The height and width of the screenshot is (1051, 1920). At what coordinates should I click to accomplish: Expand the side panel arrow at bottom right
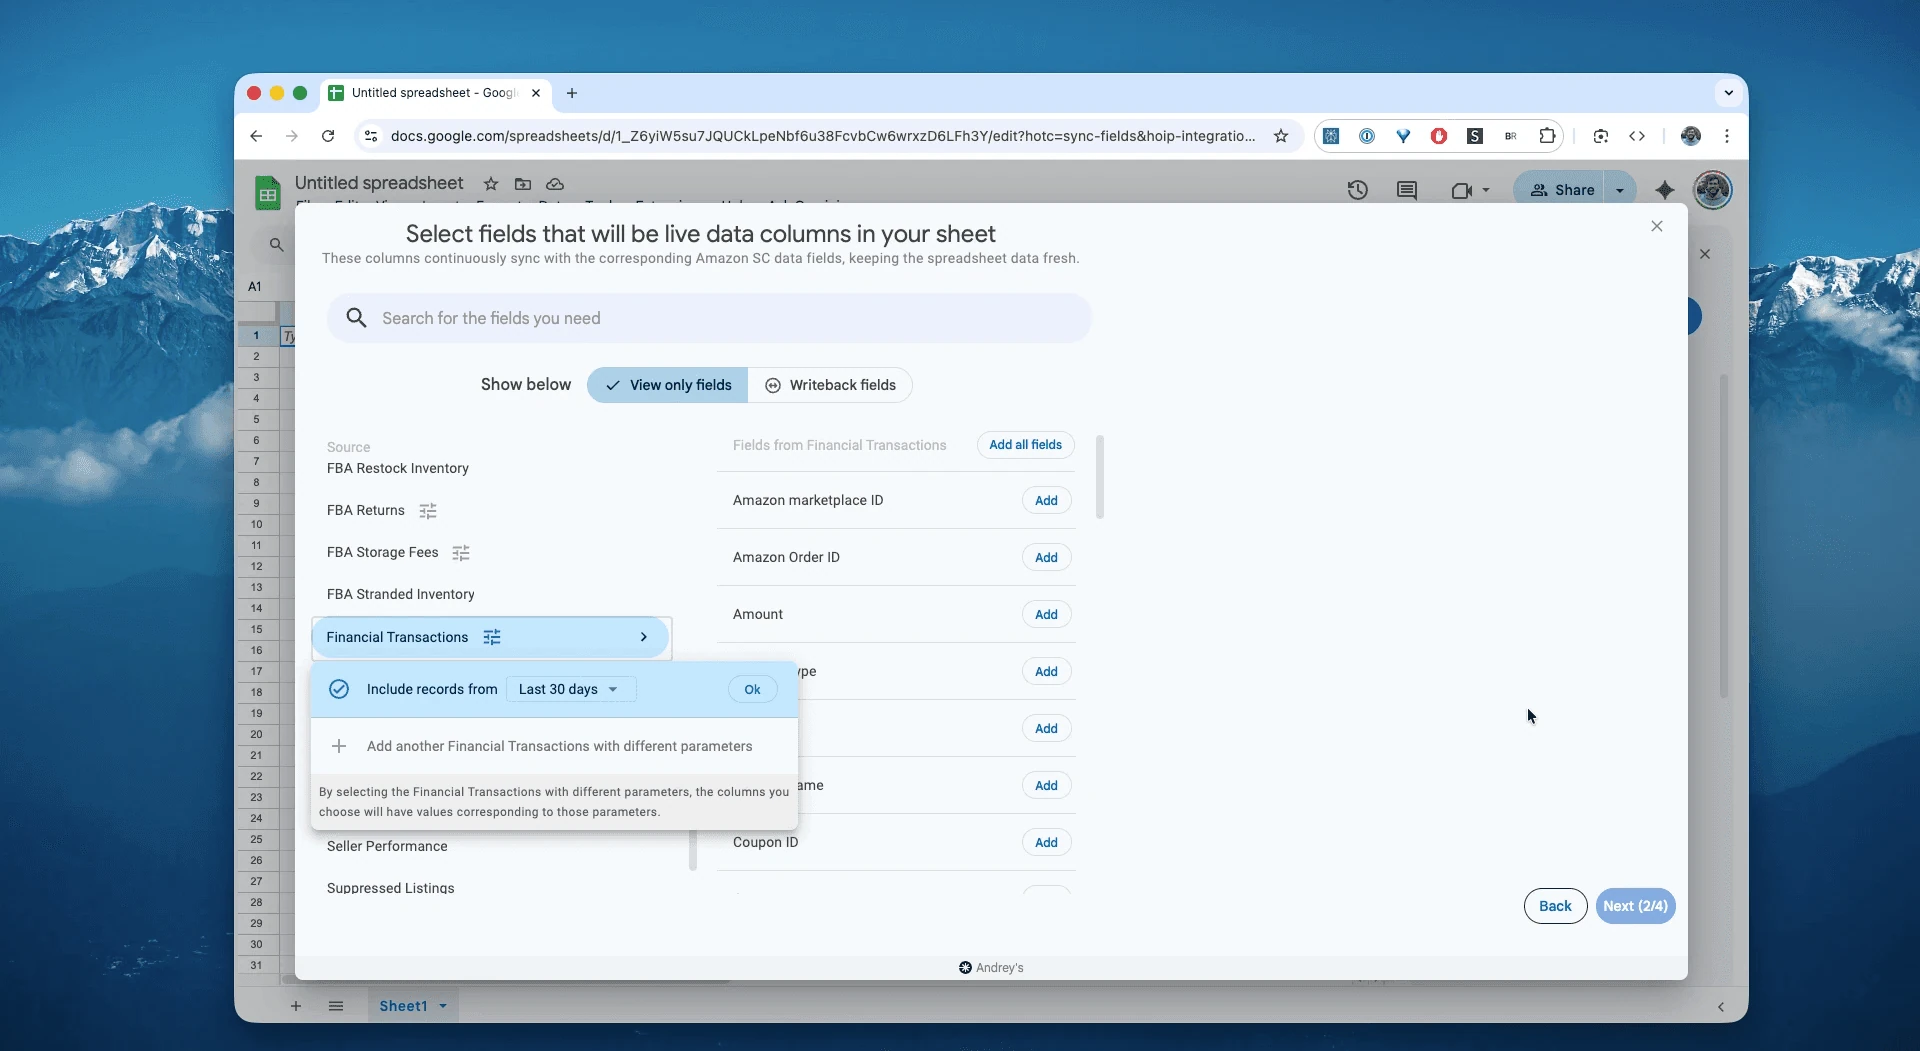click(x=1721, y=1007)
